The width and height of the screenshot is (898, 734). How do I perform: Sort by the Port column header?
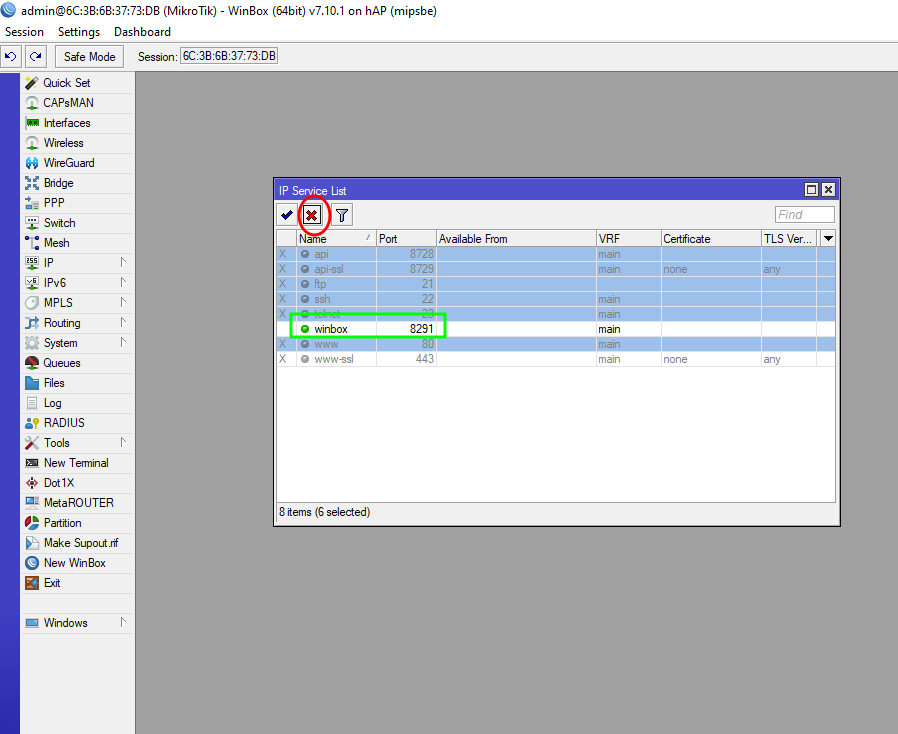click(x=404, y=239)
